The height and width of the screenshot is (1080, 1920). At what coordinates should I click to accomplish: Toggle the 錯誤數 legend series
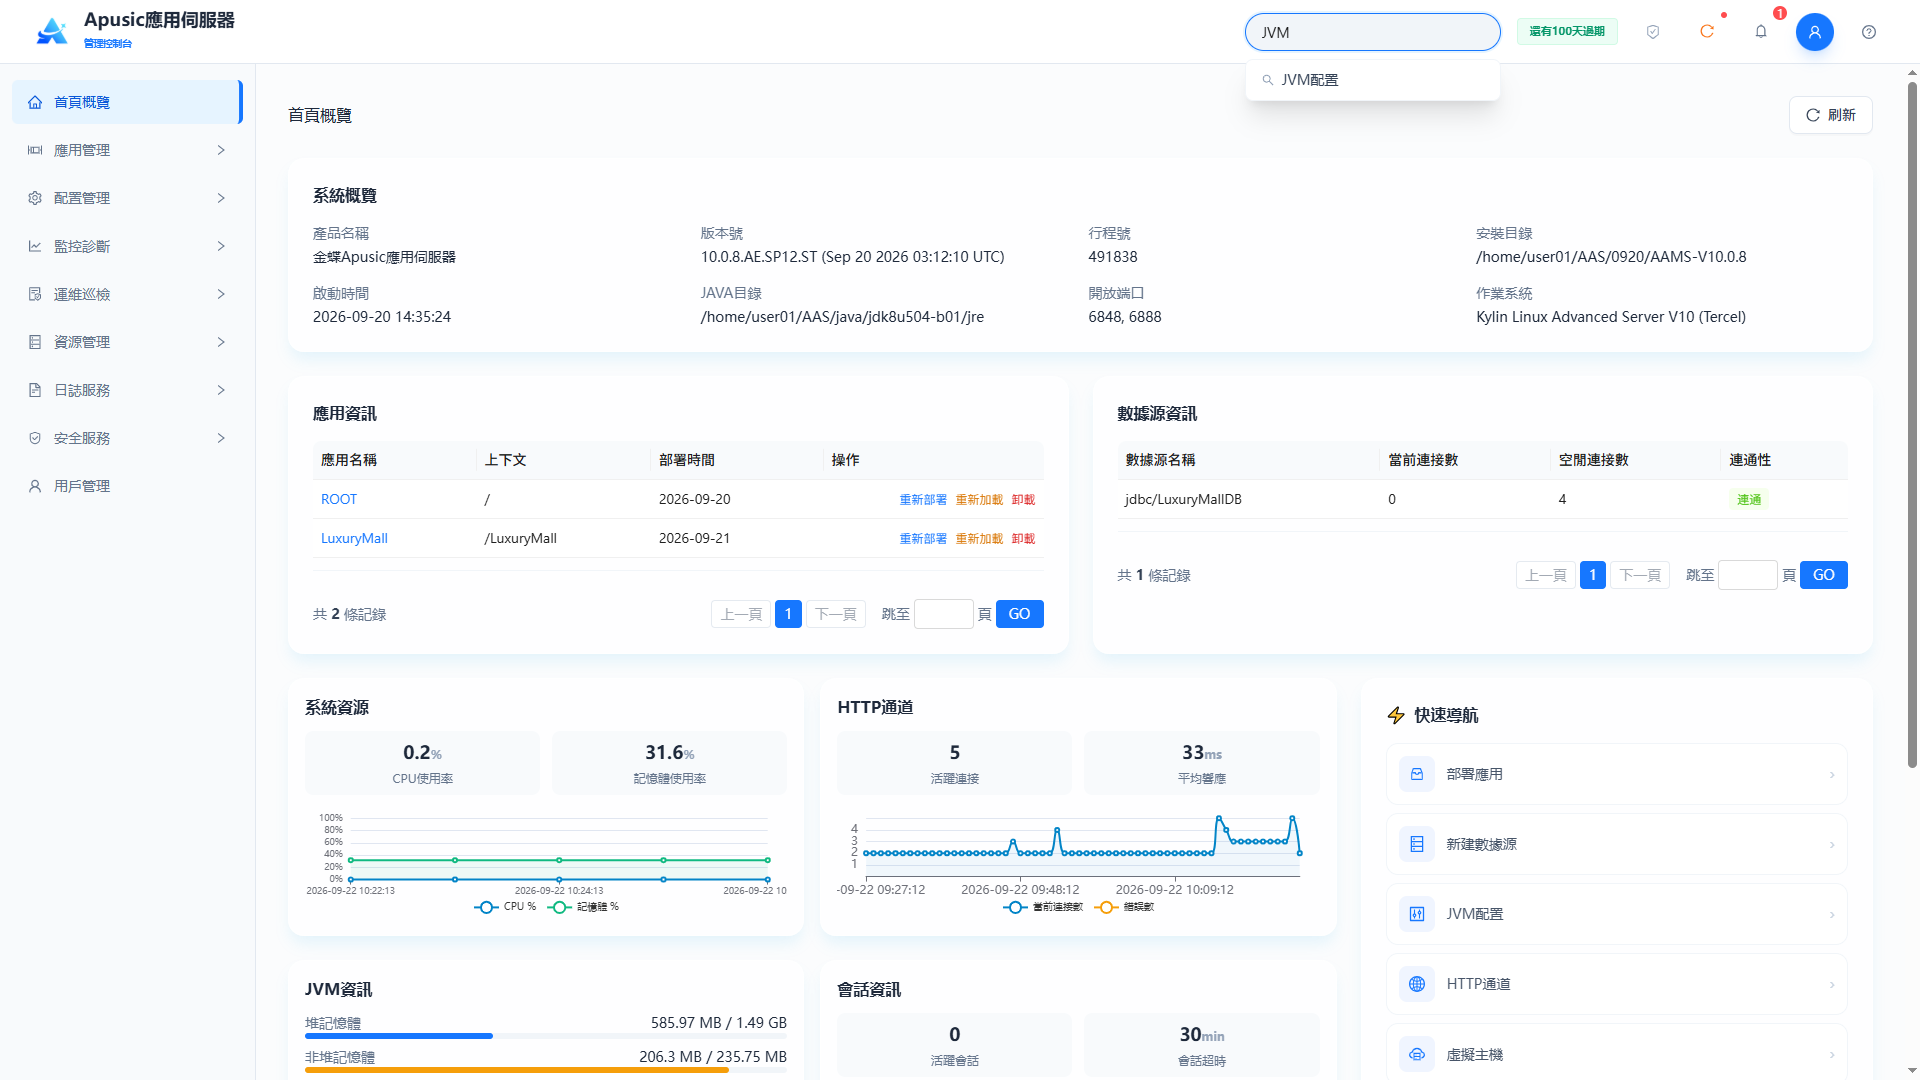click(1125, 907)
